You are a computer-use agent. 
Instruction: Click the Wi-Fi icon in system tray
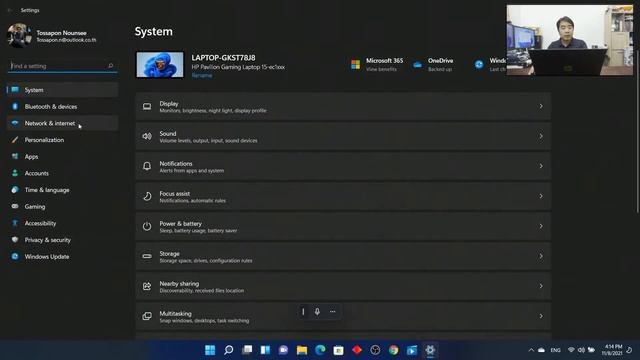571,350
